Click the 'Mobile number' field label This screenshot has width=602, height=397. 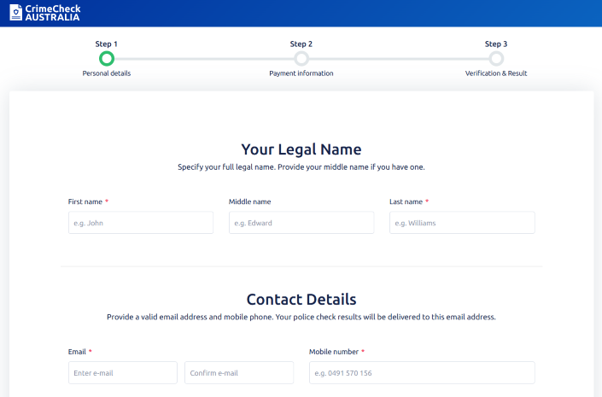[334, 352]
